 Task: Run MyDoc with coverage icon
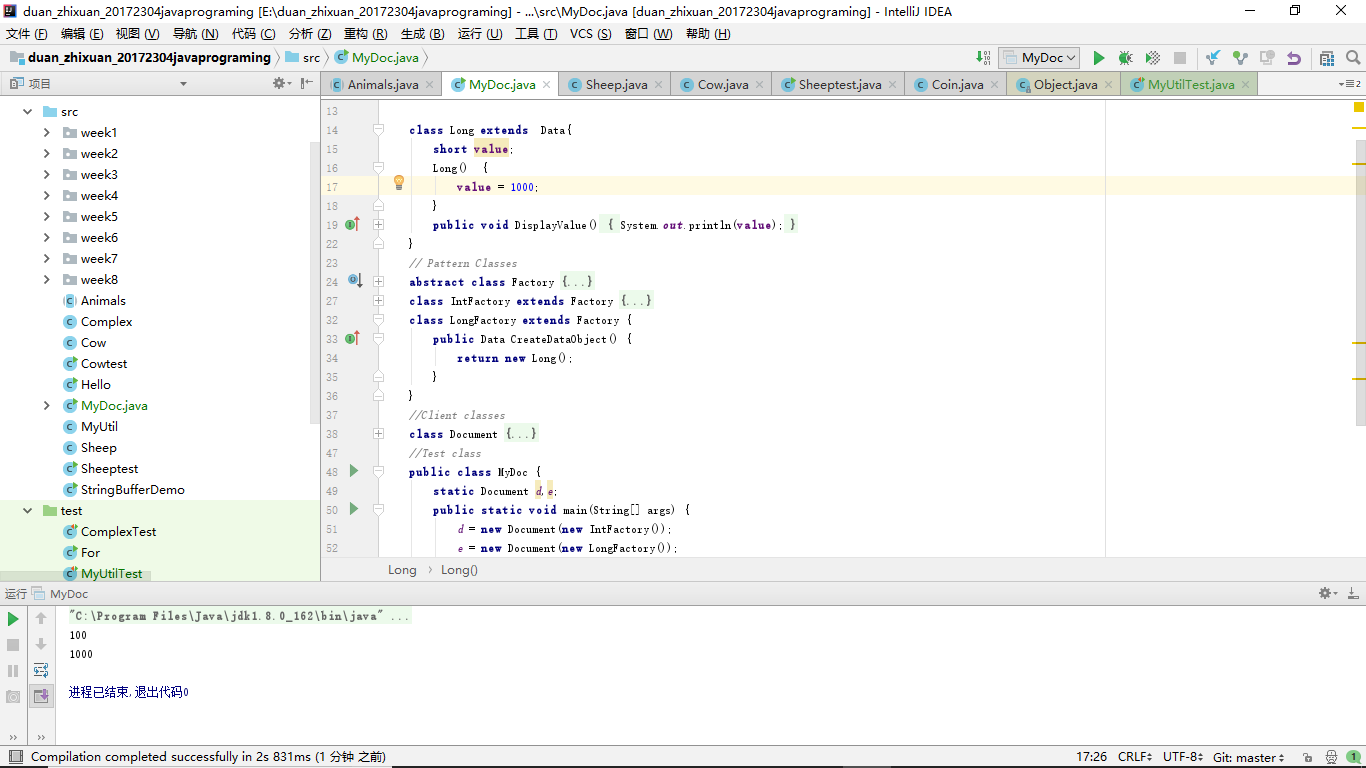tap(1152, 58)
